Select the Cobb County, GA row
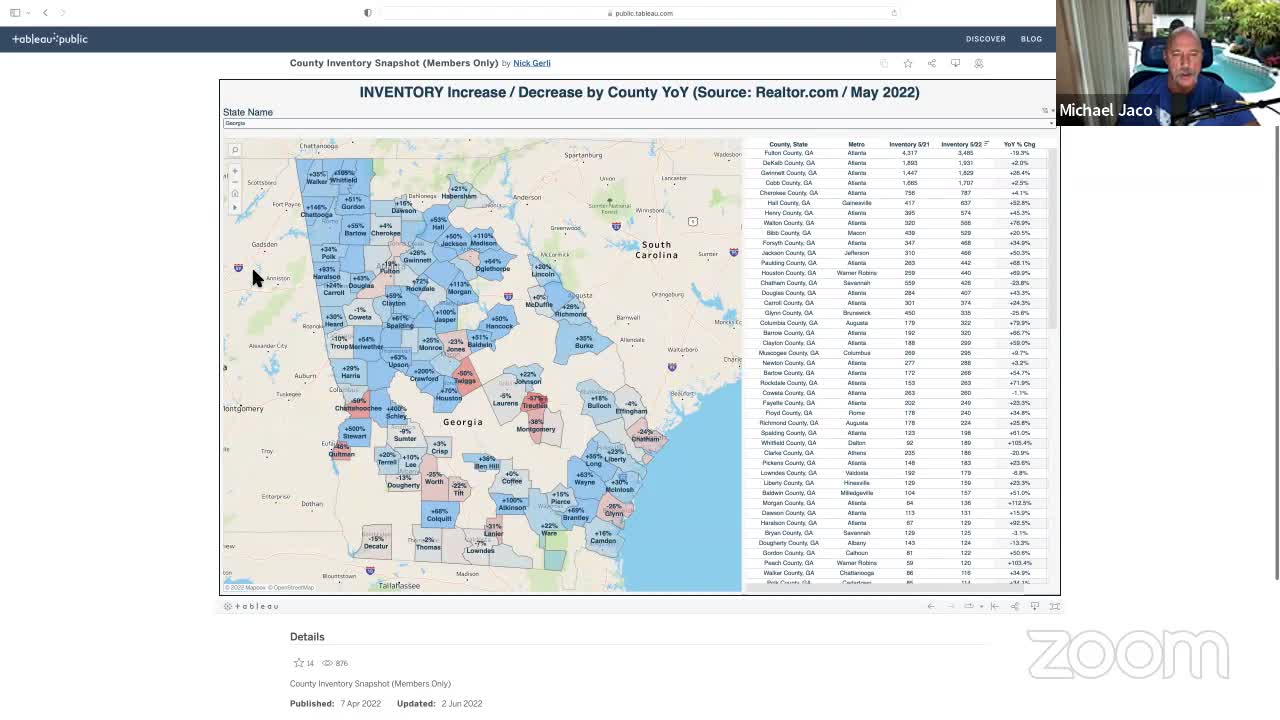Viewport: 1280px width, 720px height. pos(895,183)
